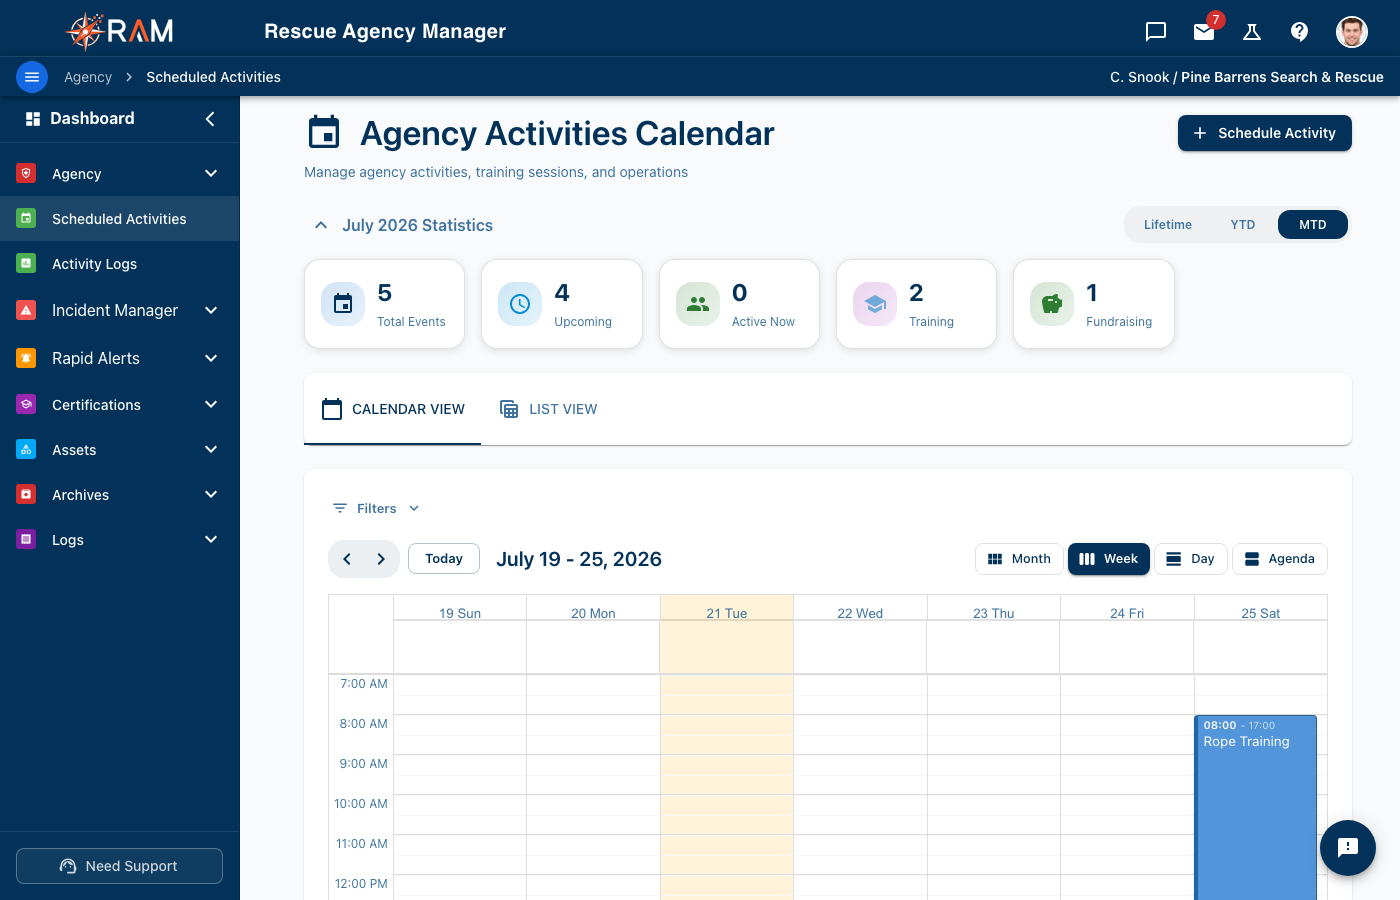
Task: Select the 21 Tue day header
Action: pos(727,612)
